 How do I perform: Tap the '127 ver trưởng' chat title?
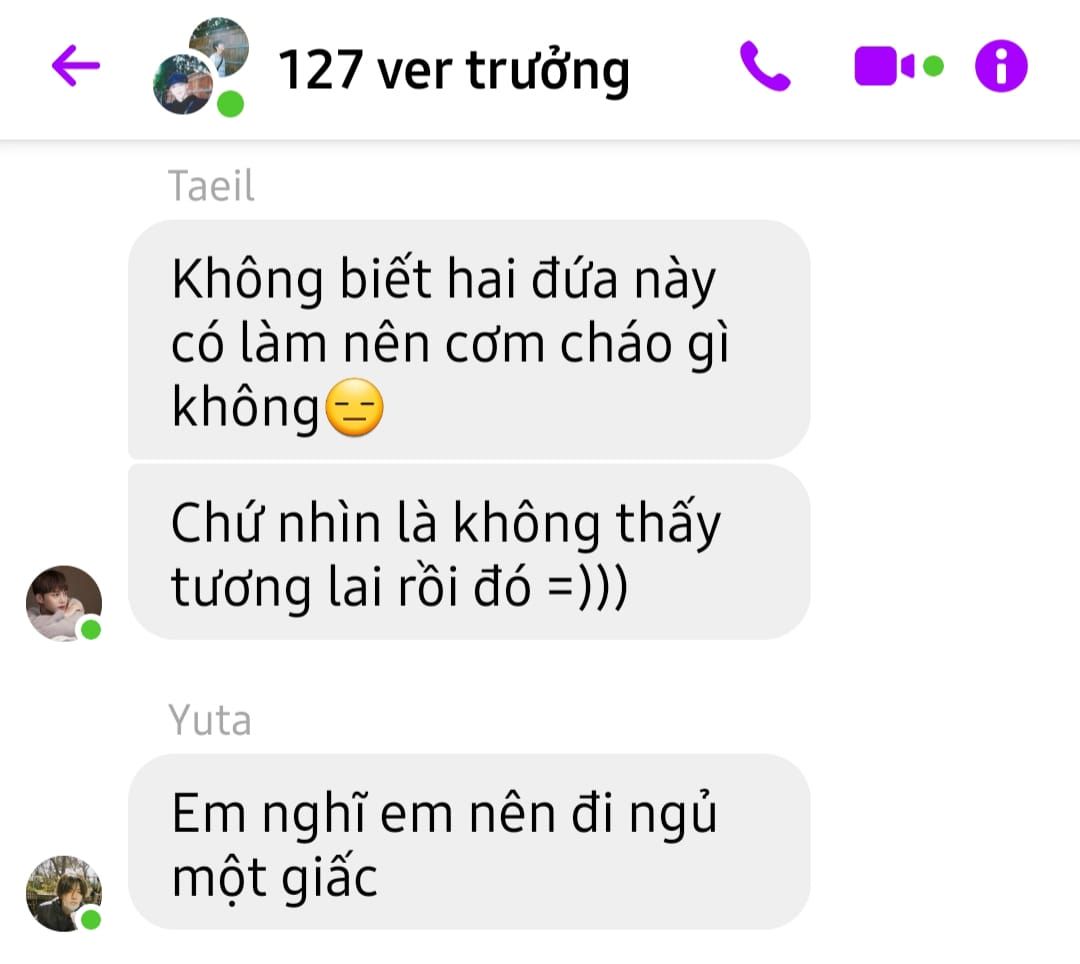[454, 70]
